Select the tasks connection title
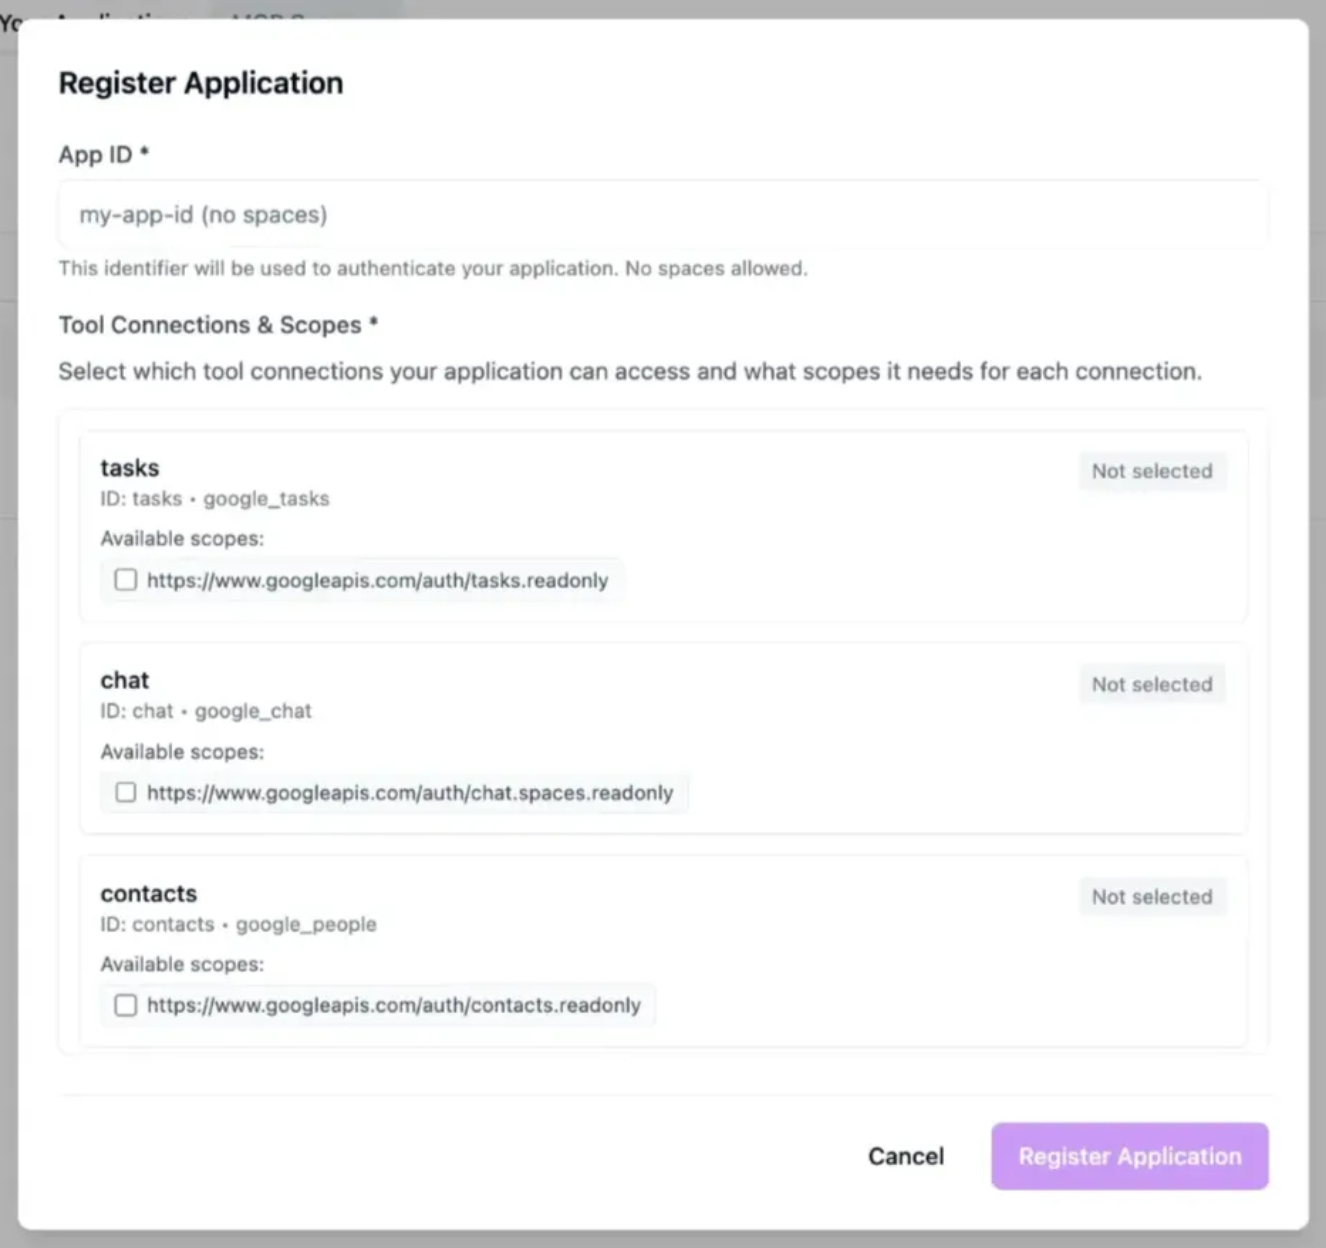1326x1248 pixels. click(x=130, y=468)
